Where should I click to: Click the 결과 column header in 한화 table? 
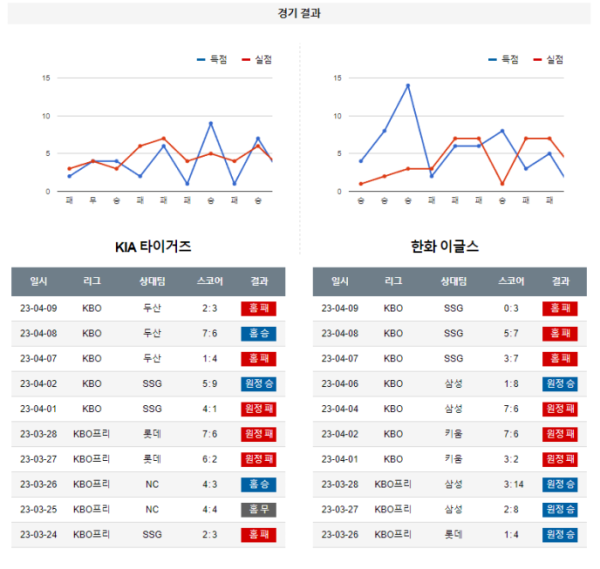point(561,281)
